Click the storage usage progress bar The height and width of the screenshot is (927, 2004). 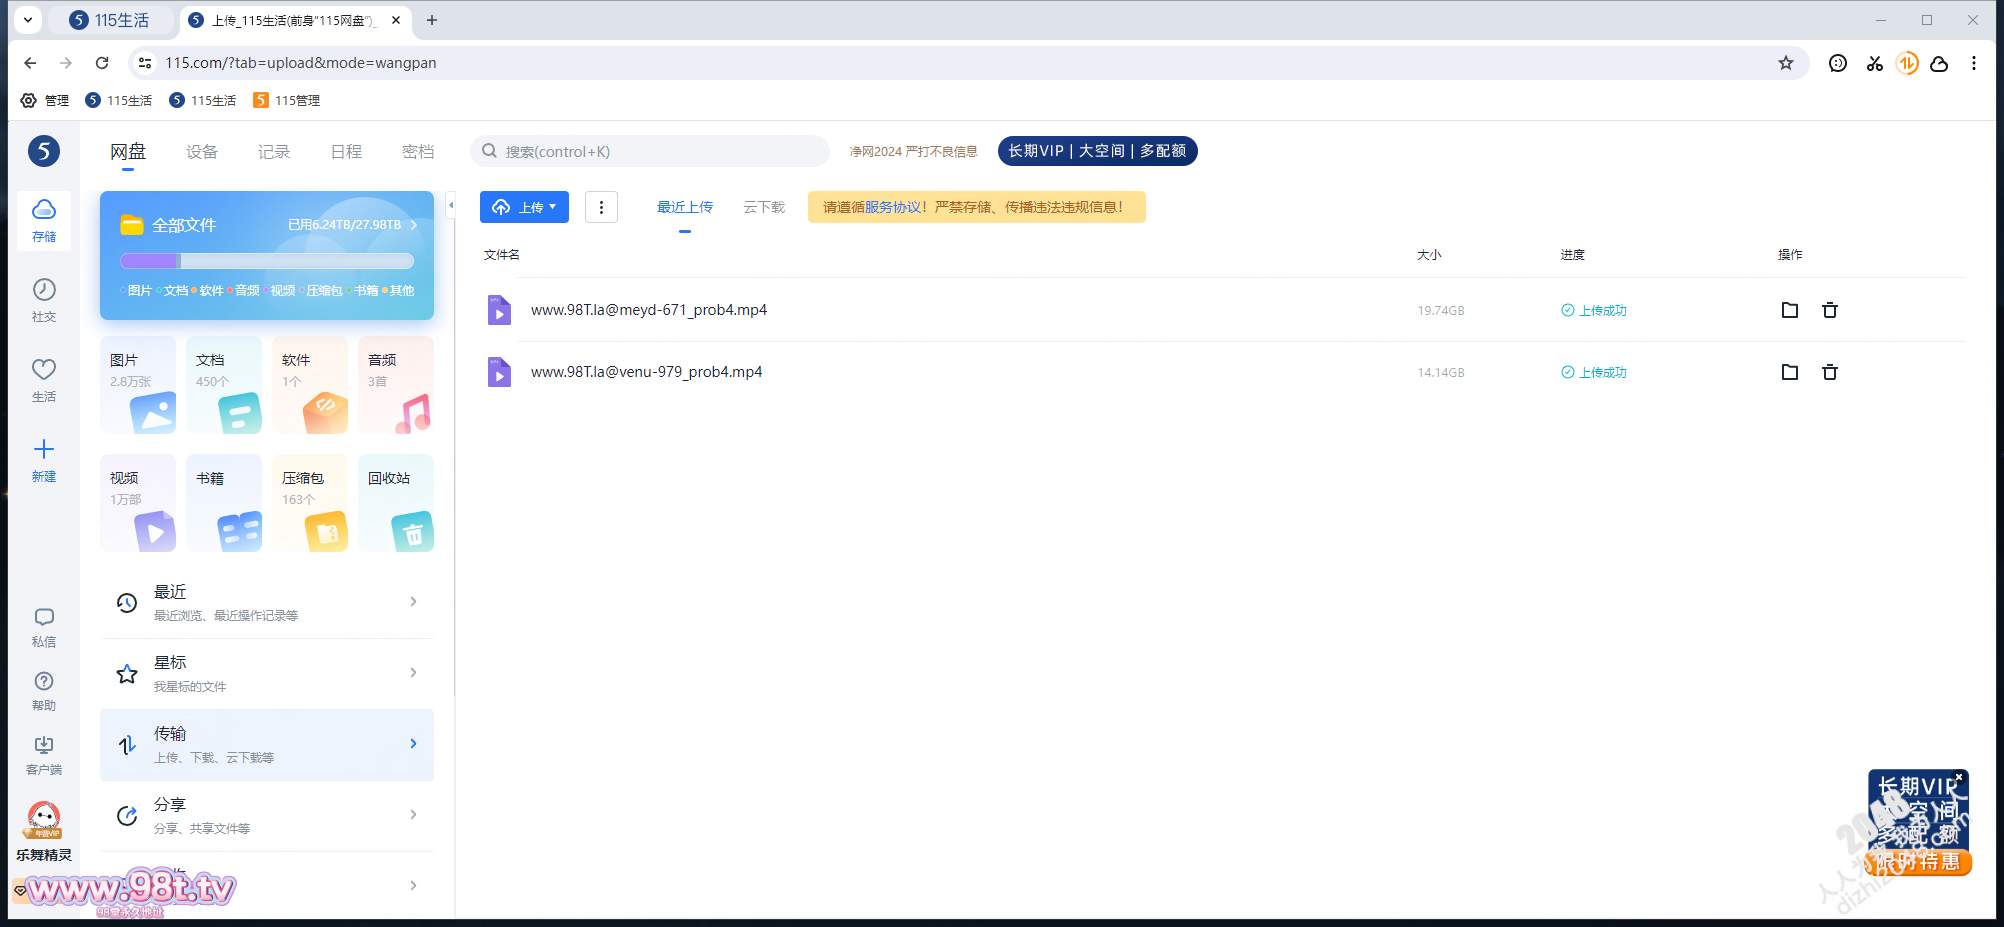tap(267, 261)
